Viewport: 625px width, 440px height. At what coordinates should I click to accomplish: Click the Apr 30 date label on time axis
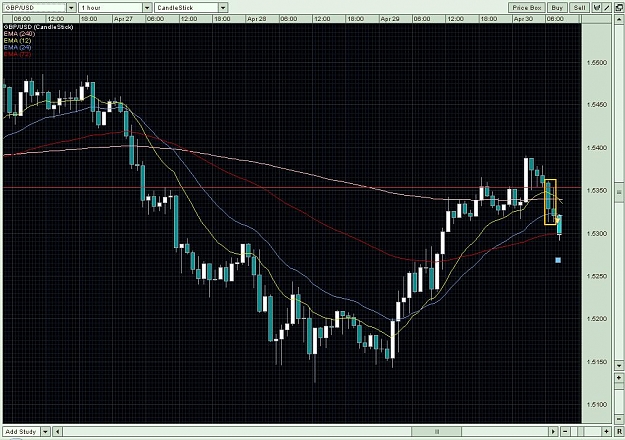523,19
